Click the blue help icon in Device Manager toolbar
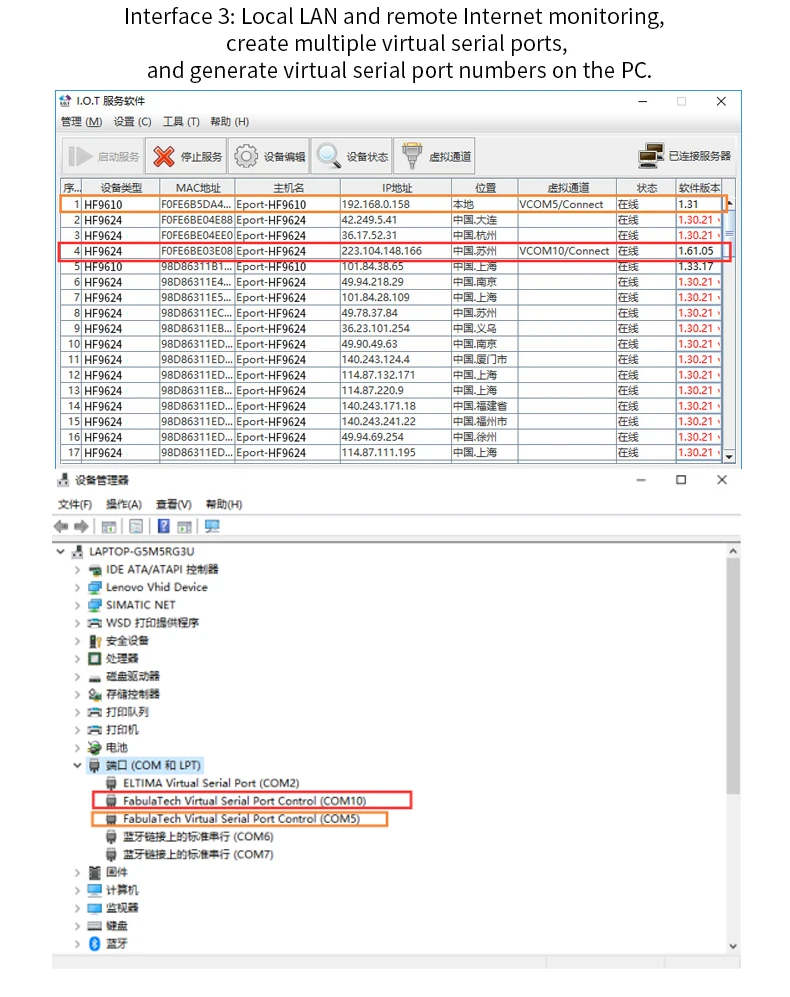Screen dimensions: 790x997 [x=163, y=526]
